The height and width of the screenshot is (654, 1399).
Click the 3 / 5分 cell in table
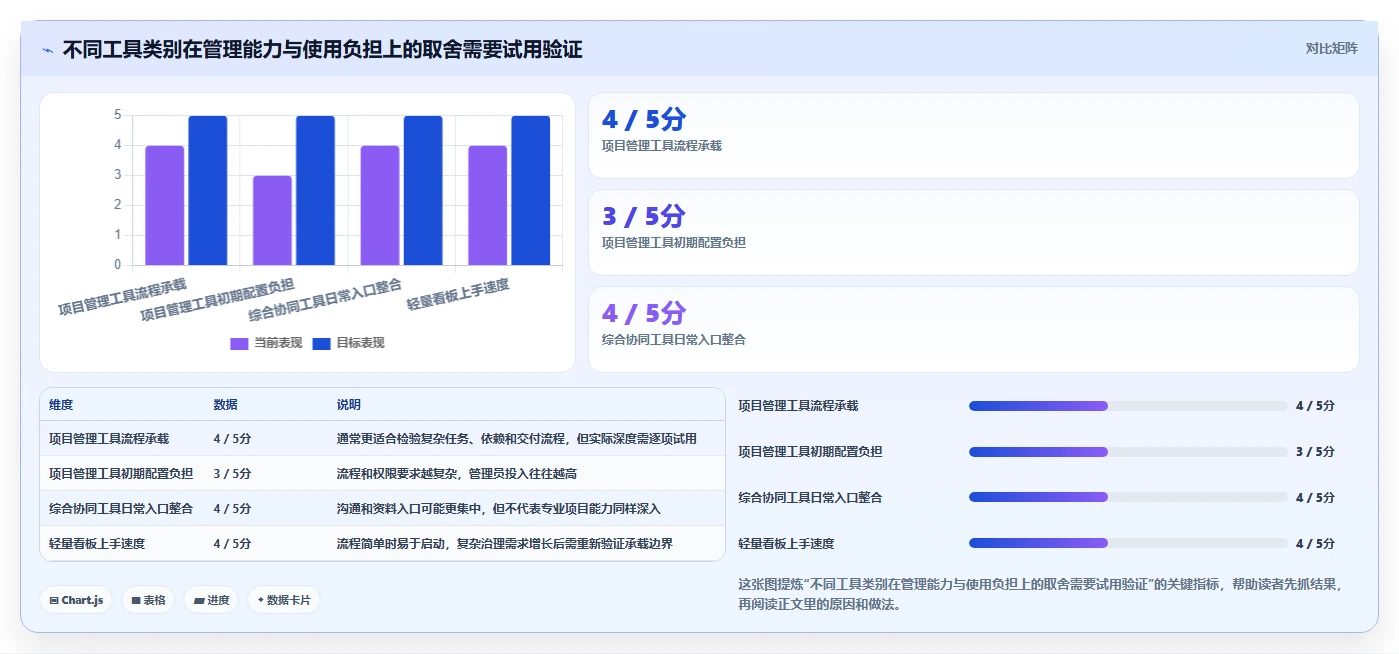232,474
